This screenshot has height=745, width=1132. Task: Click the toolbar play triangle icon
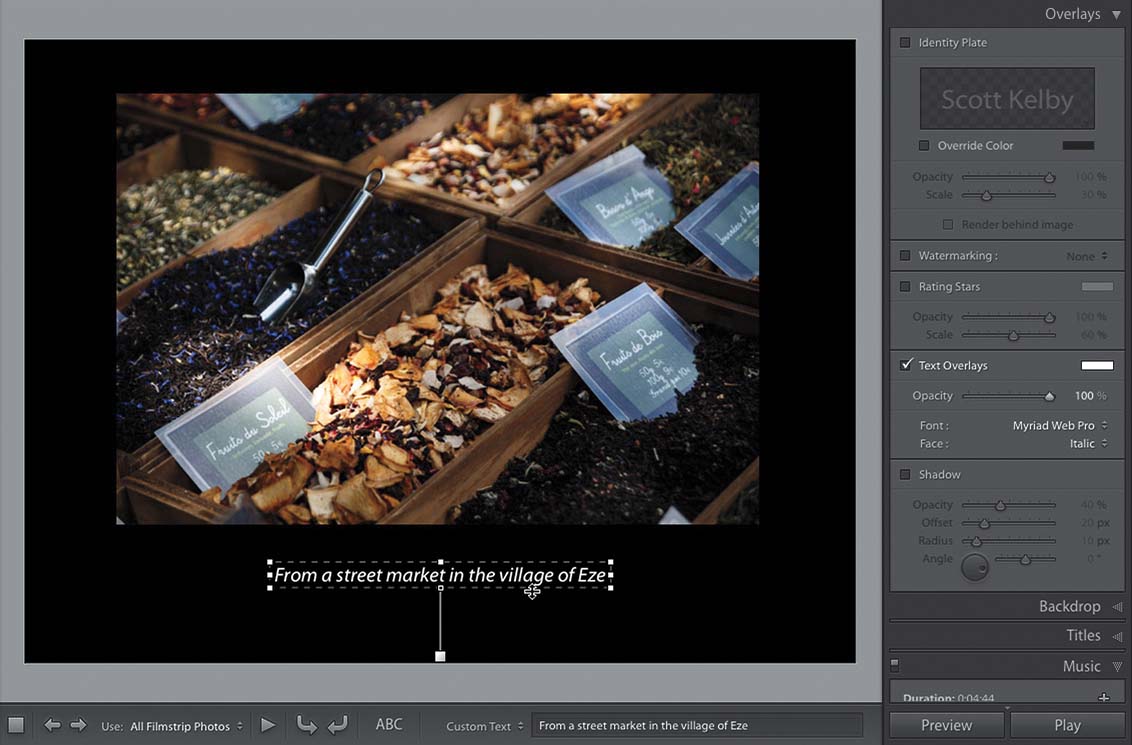point(268,725)
